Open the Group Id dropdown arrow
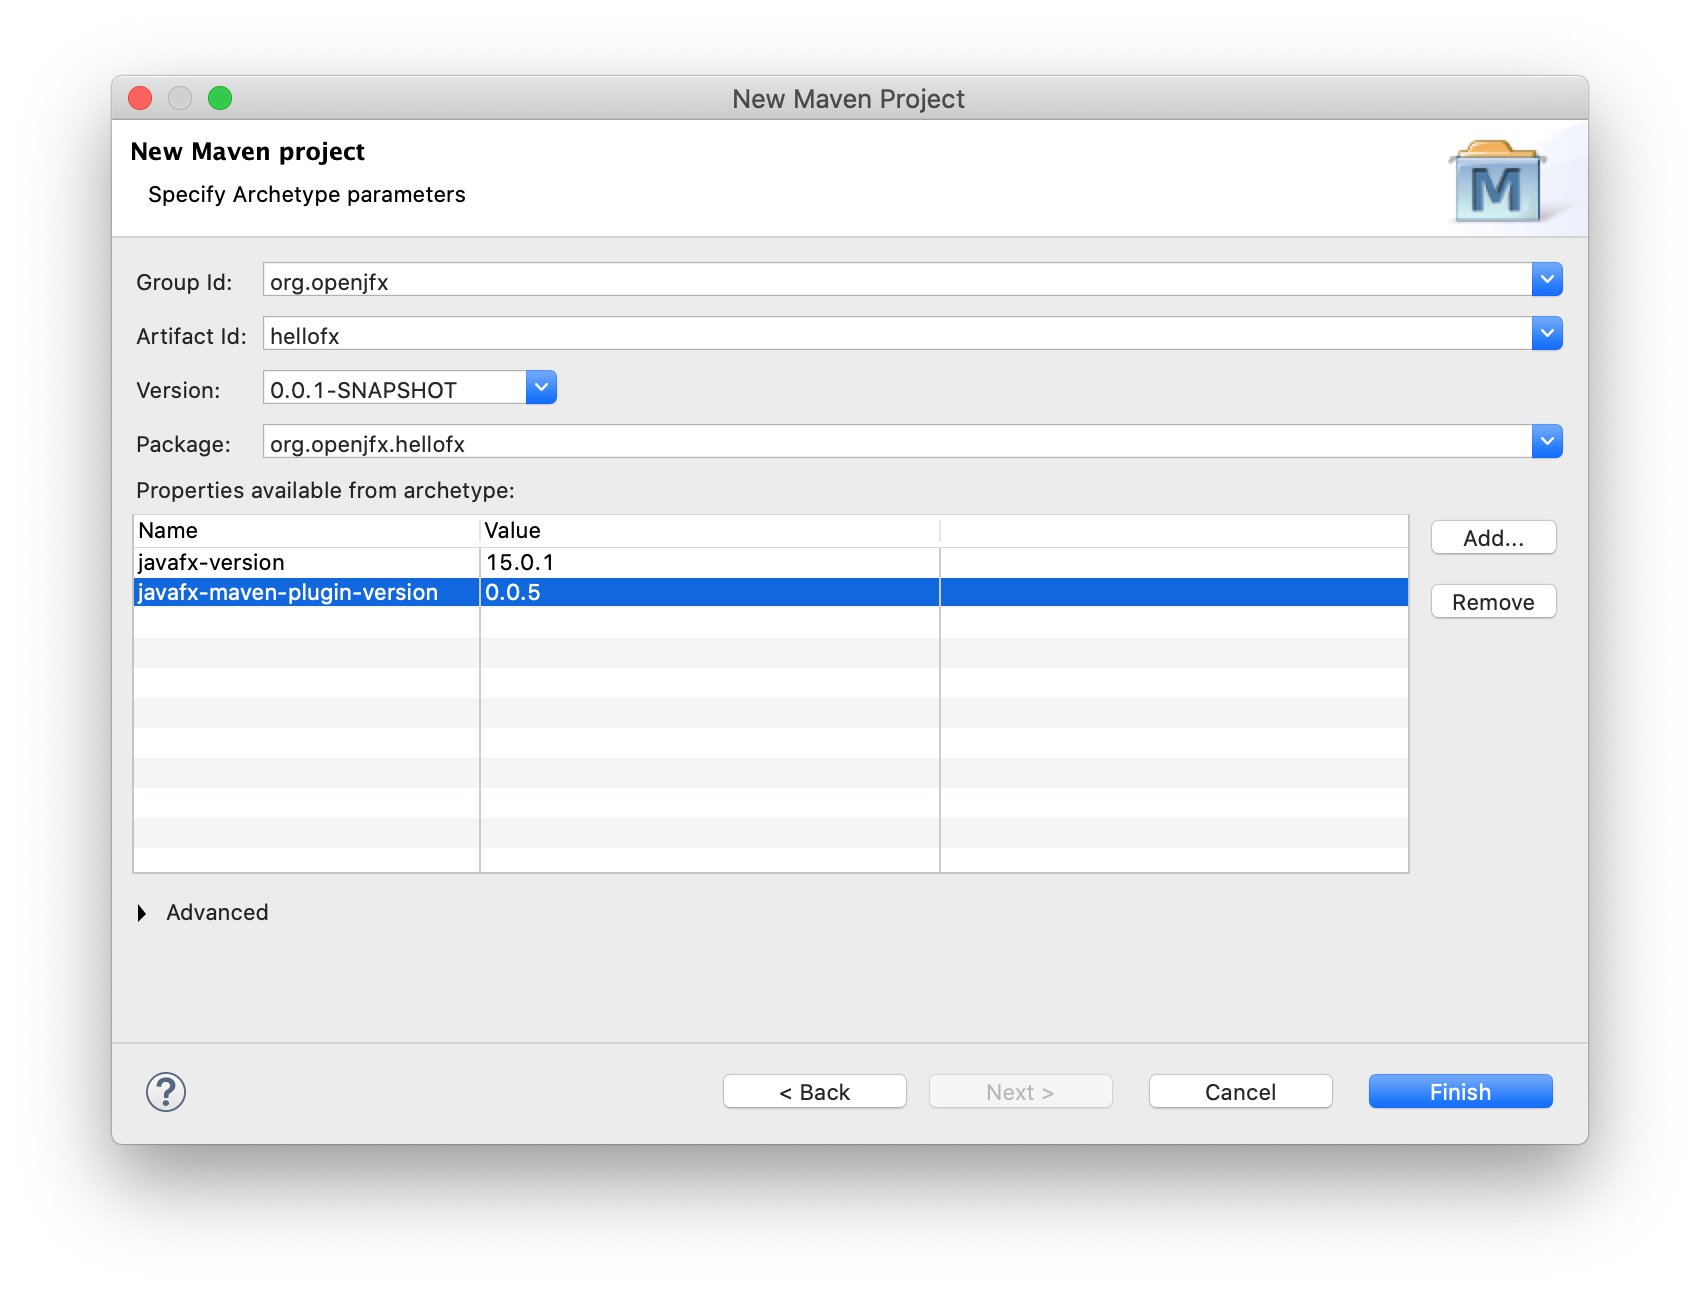 click(1546, 280)
